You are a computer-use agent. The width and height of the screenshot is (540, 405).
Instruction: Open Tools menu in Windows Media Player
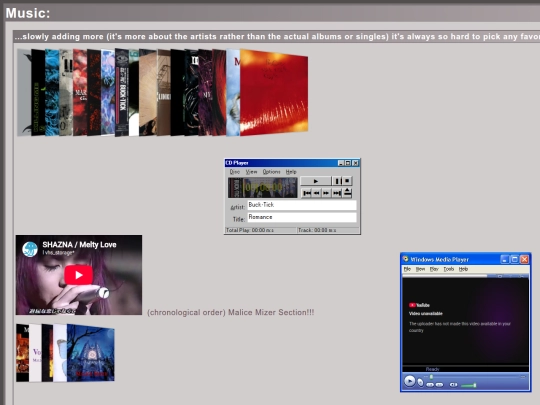(x=448, y=269)
